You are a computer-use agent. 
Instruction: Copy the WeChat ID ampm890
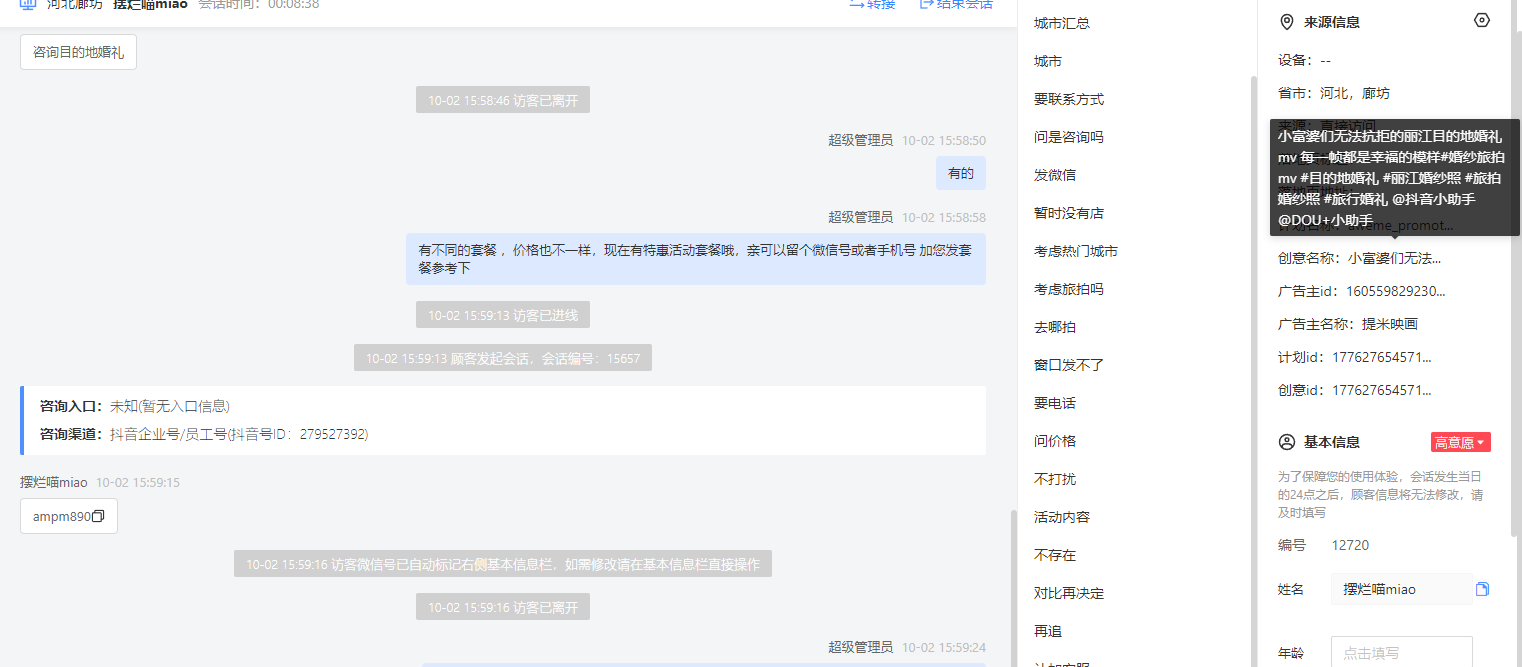click(98, 517)
